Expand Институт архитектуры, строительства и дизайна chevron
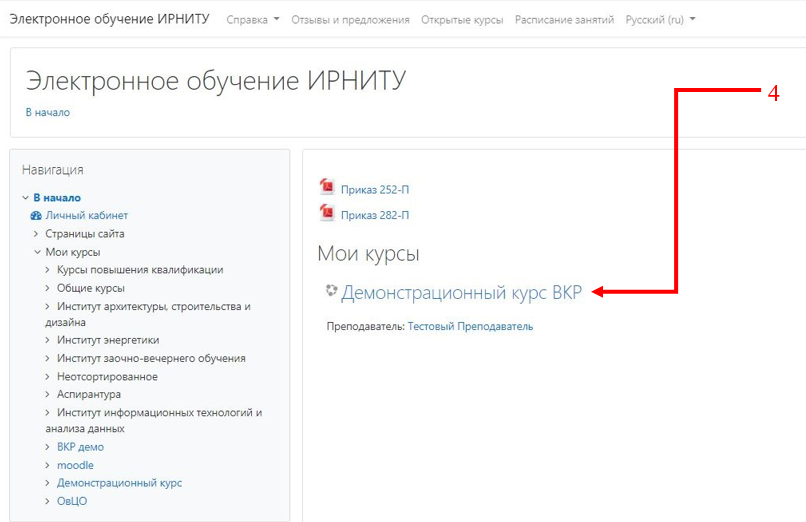The height and width of the screenshot is (522, 806). [x=47, y=307]
